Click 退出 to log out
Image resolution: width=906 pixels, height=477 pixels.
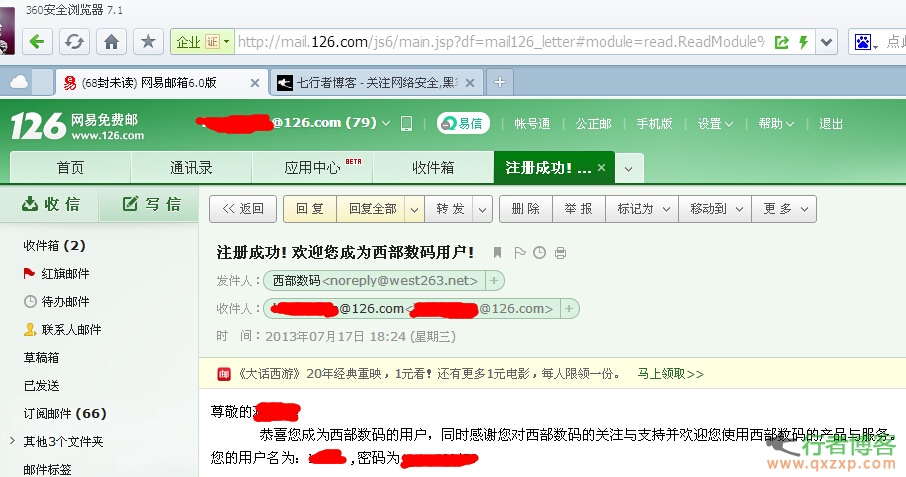coord(830,124)
